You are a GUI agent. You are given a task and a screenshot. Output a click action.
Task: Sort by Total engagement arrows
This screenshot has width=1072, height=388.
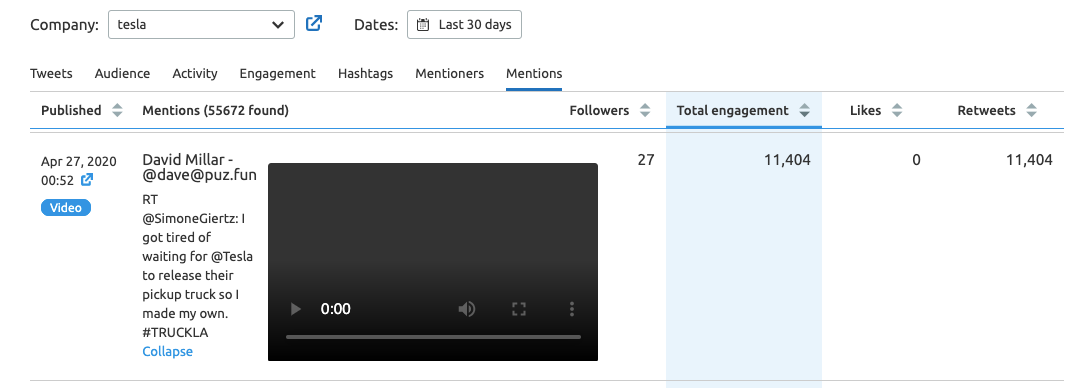coord(805,111)
